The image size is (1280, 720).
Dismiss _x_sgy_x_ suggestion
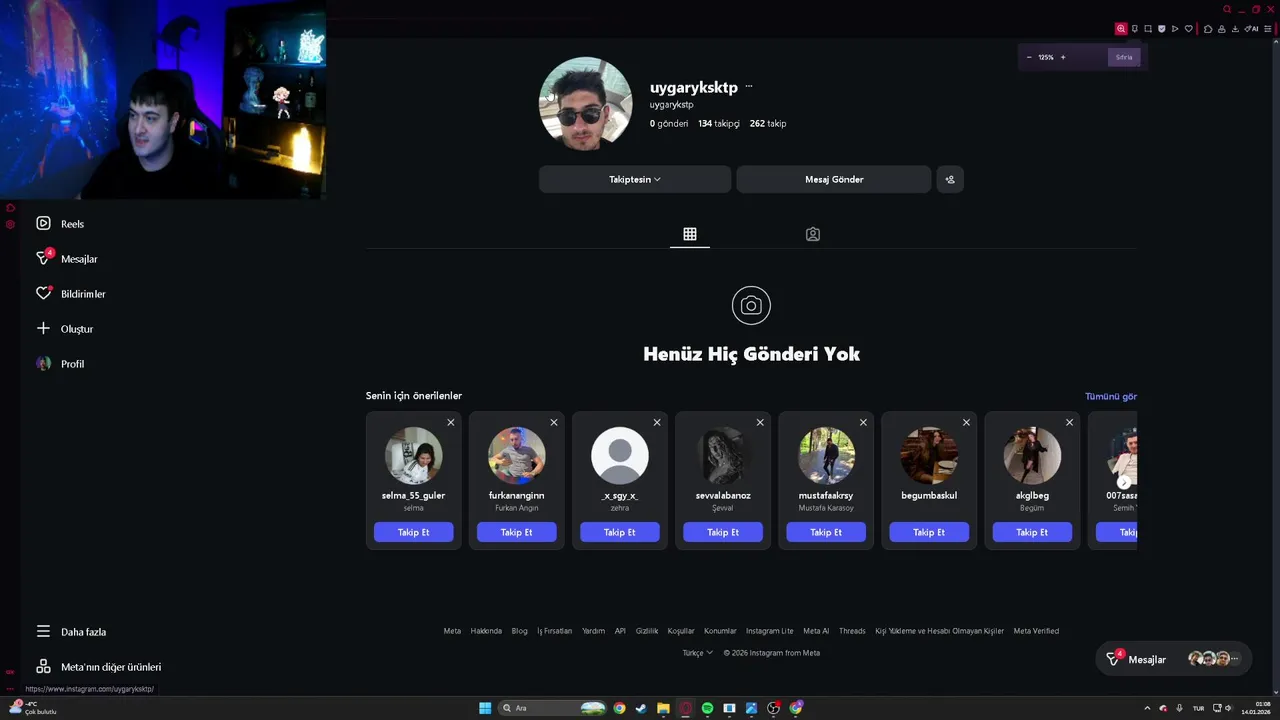pos(657,422)
